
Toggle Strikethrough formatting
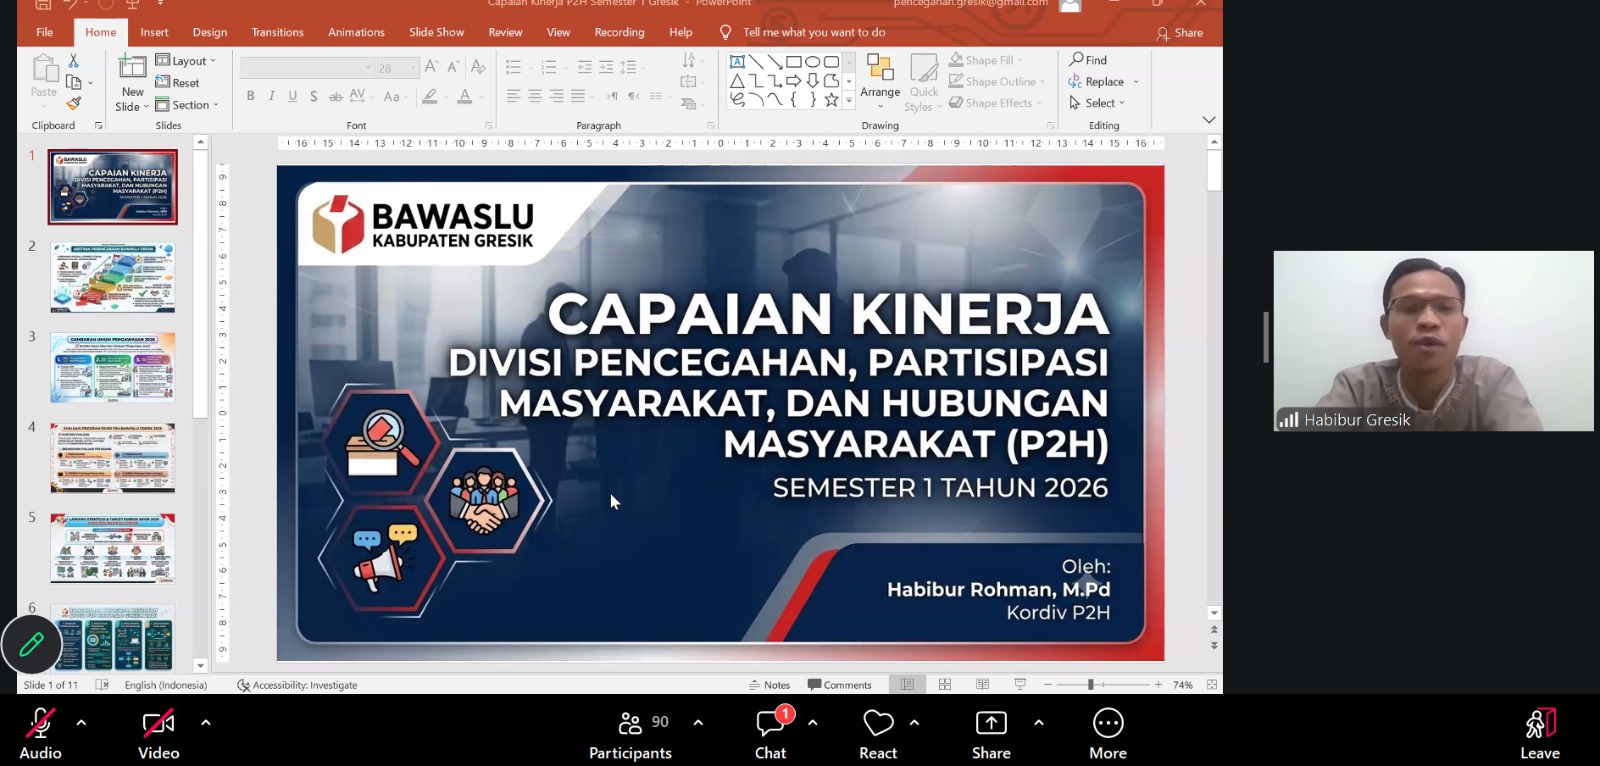[x=335, y=96]
